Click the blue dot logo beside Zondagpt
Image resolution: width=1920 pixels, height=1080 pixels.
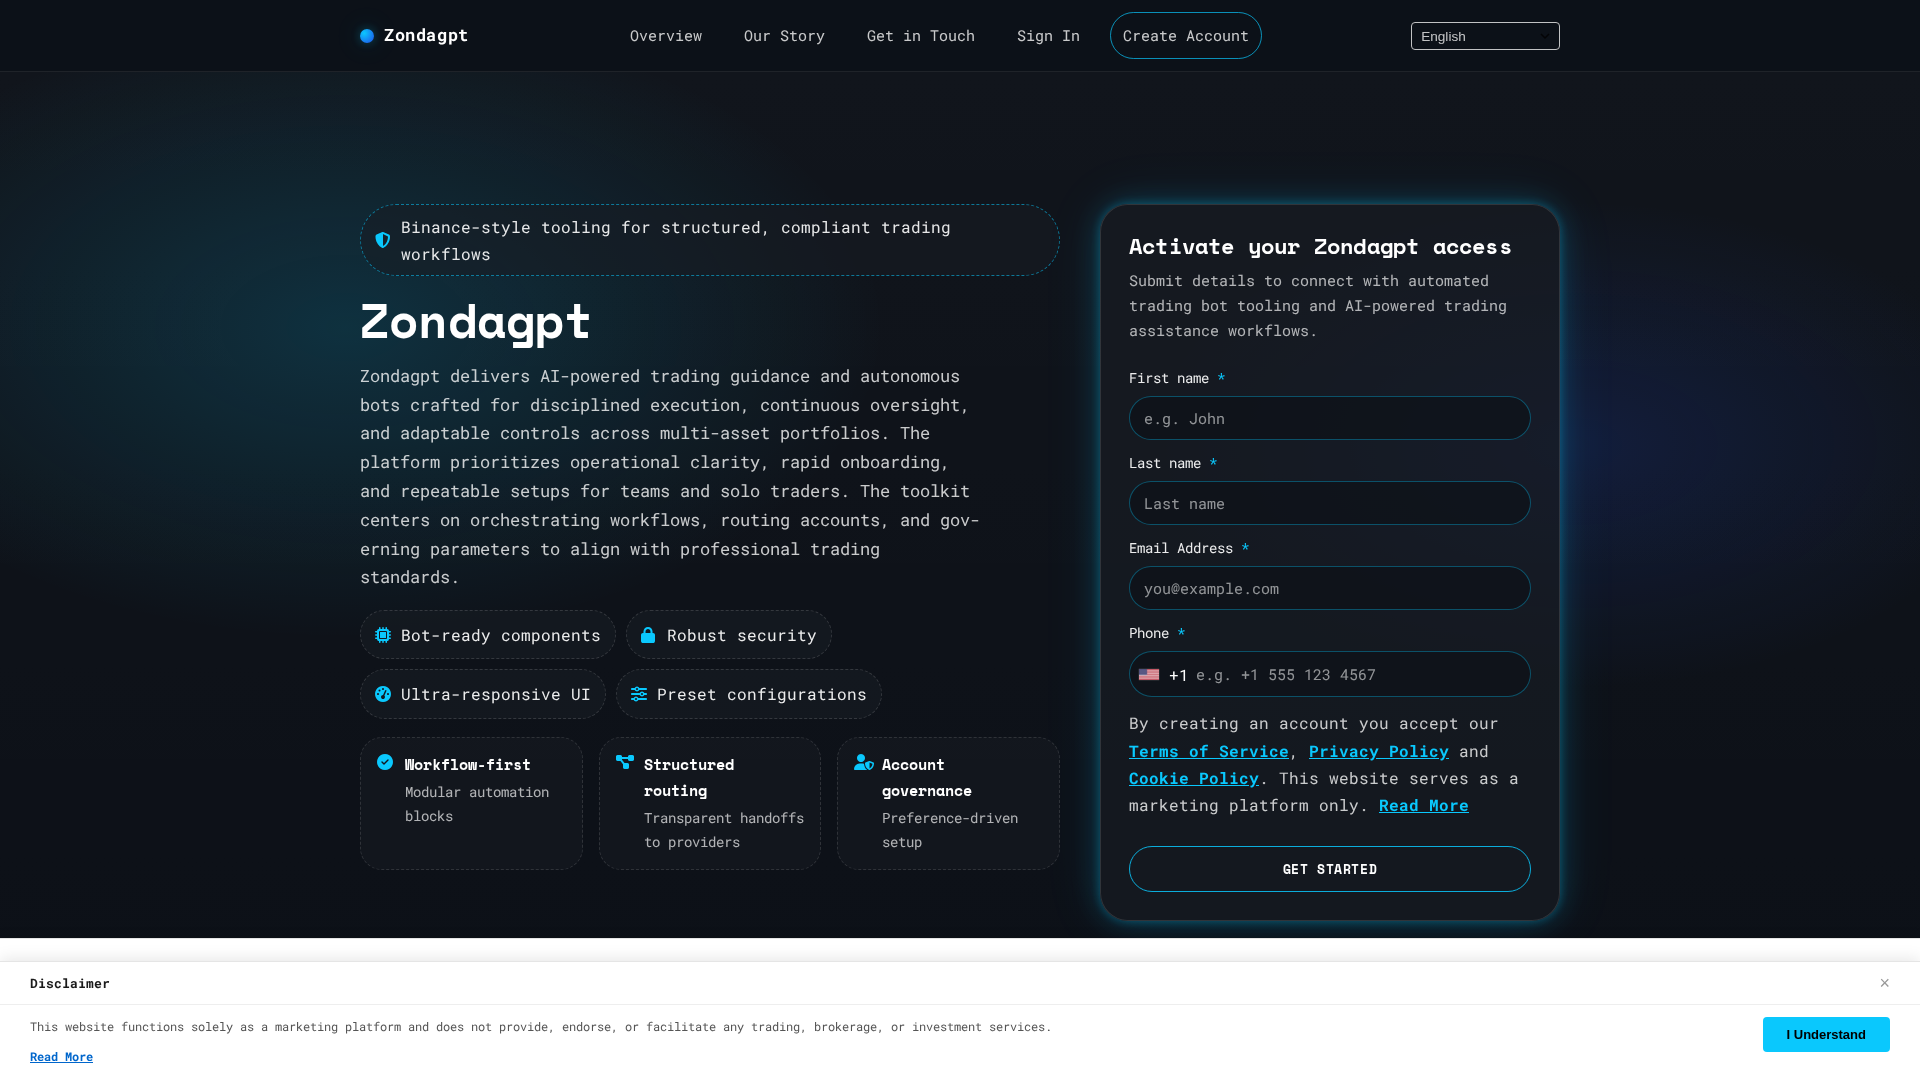367,36
